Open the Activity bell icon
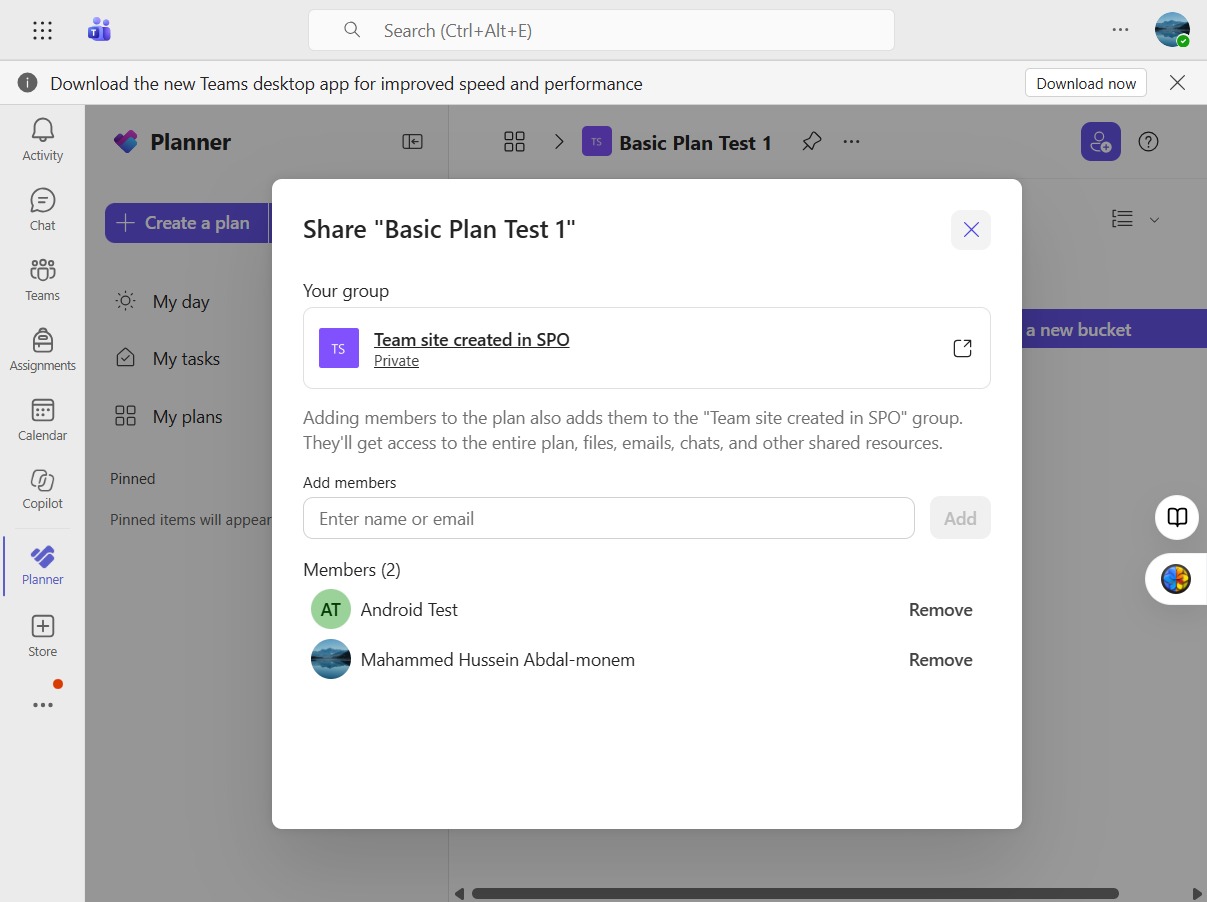Image resolution: width=1207 pixels, height=902 pixels. point(42,139)
